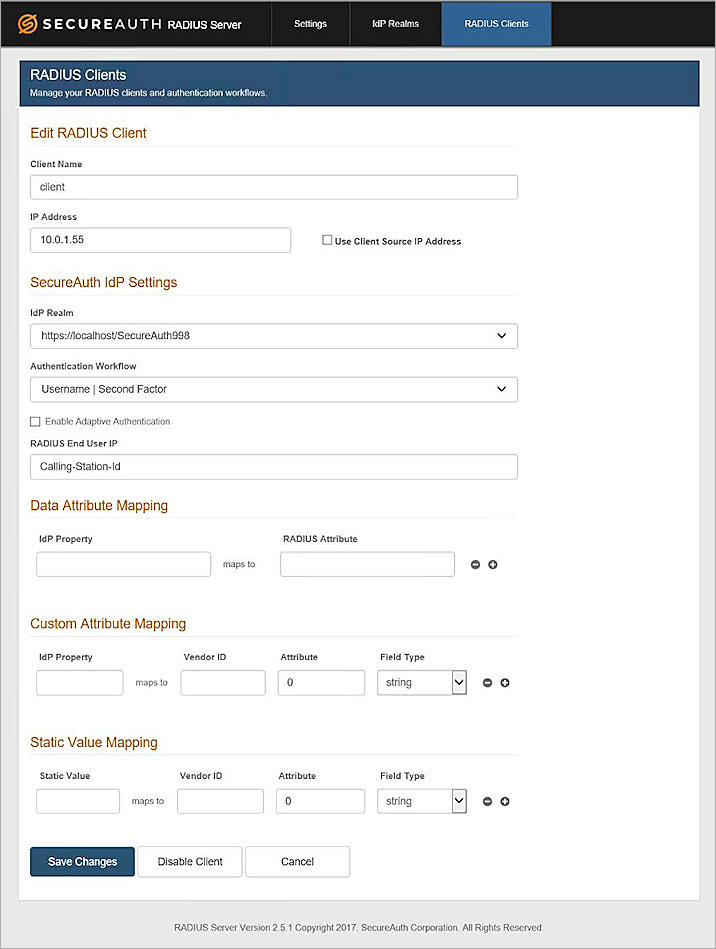
Task: Click the remove icon in Custom Attribute Mapping
Action: (487, 682)
